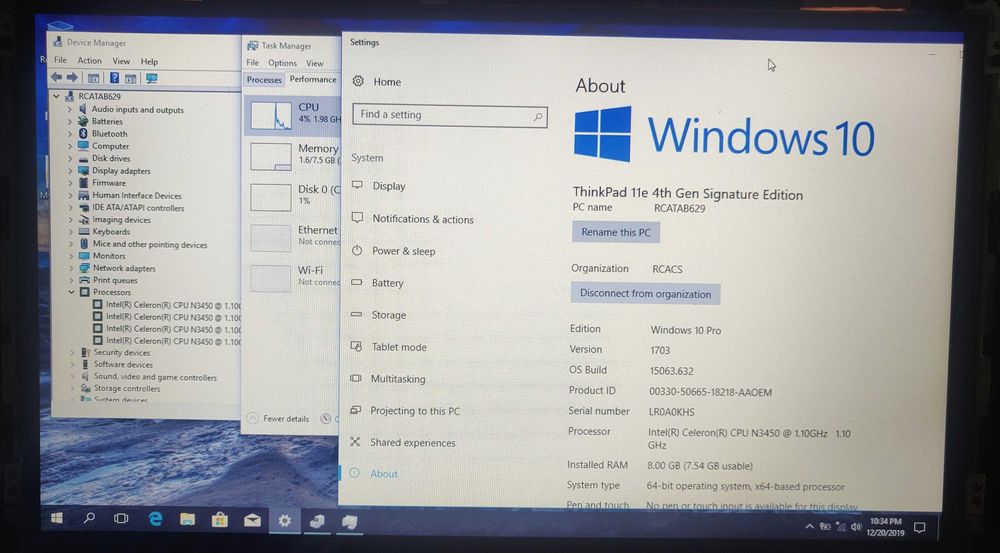The width and height of the screenshot is (1000, 553).
Task: Click into Find a setting box
Action: tap(450, 116)
